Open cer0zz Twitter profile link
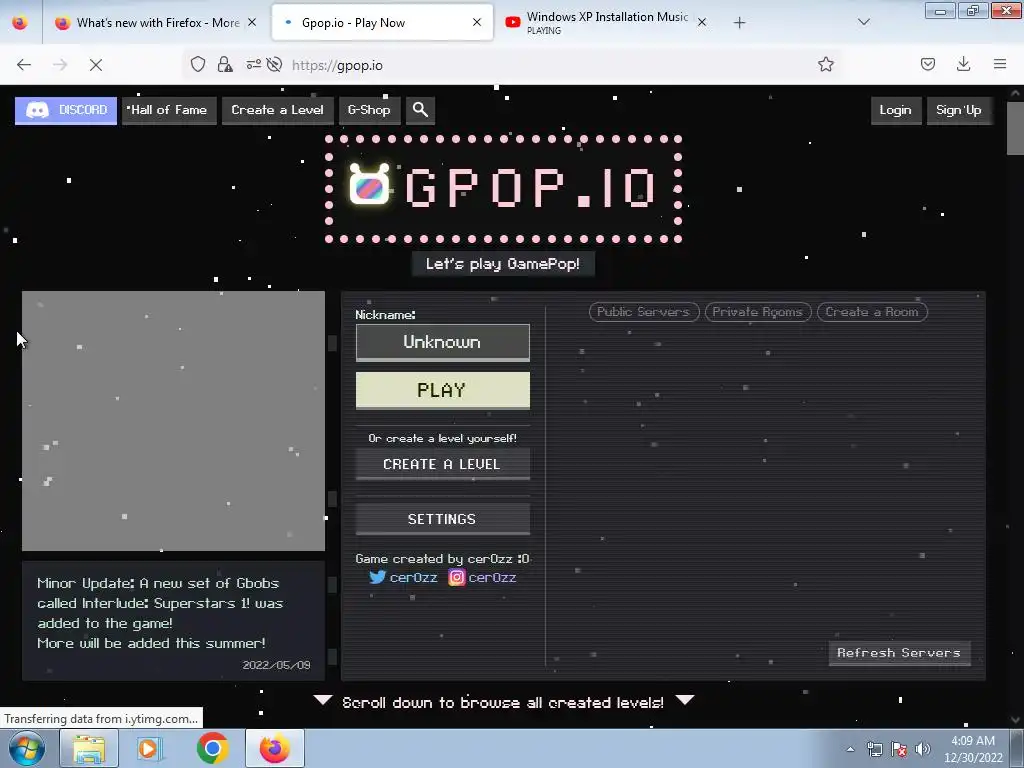Screen dimensions: 1024x768 (404, 577)
